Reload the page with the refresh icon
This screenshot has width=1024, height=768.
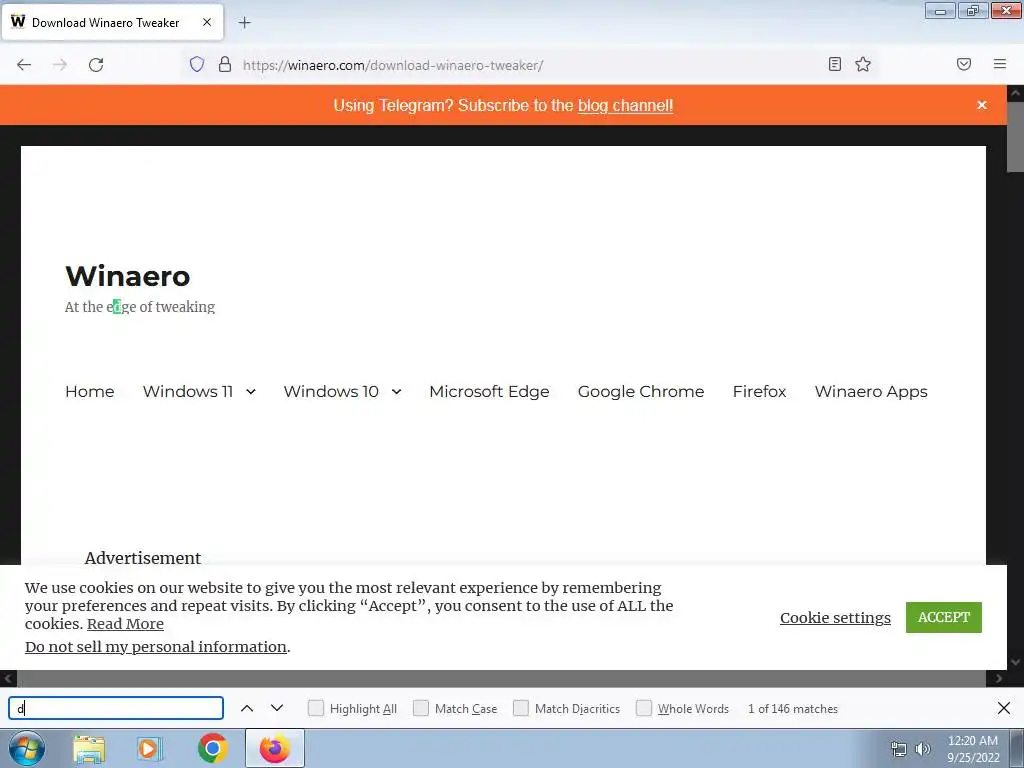click(96, 65)
